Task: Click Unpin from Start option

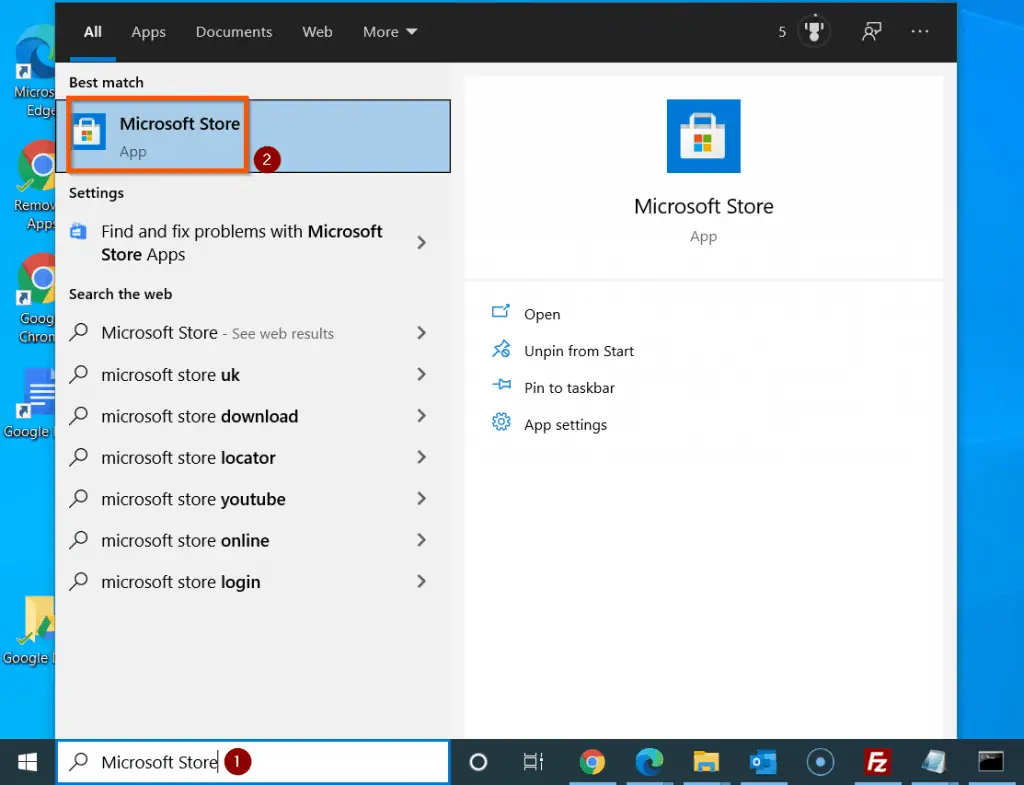Action: click(578, 350)
